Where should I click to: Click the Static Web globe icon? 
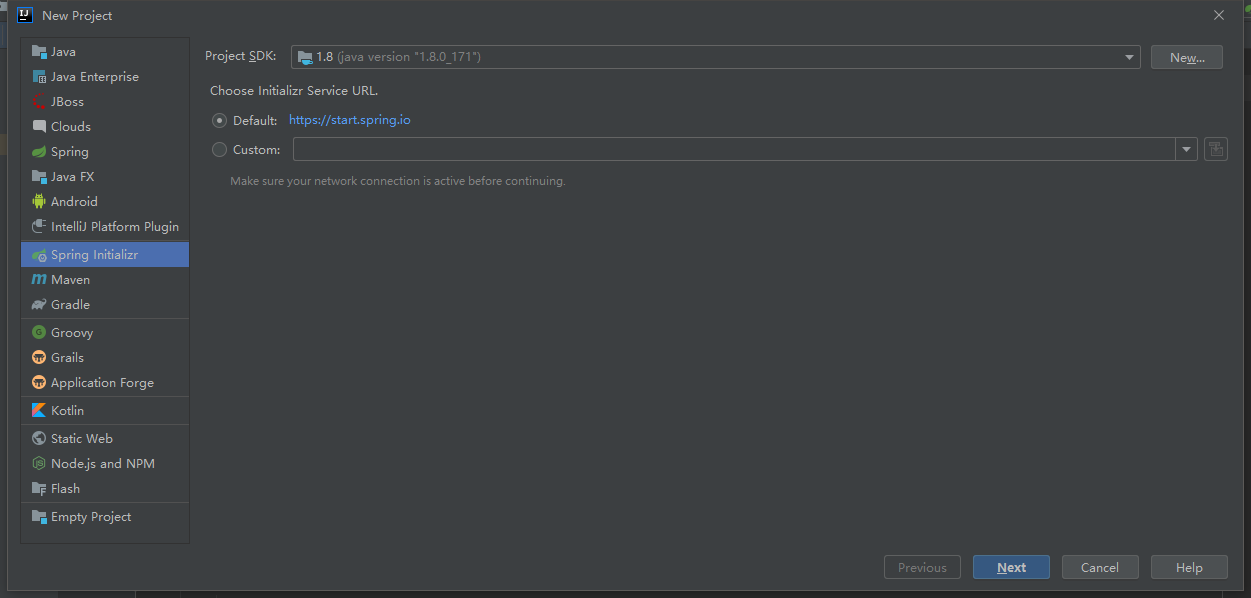coord(39,439)
